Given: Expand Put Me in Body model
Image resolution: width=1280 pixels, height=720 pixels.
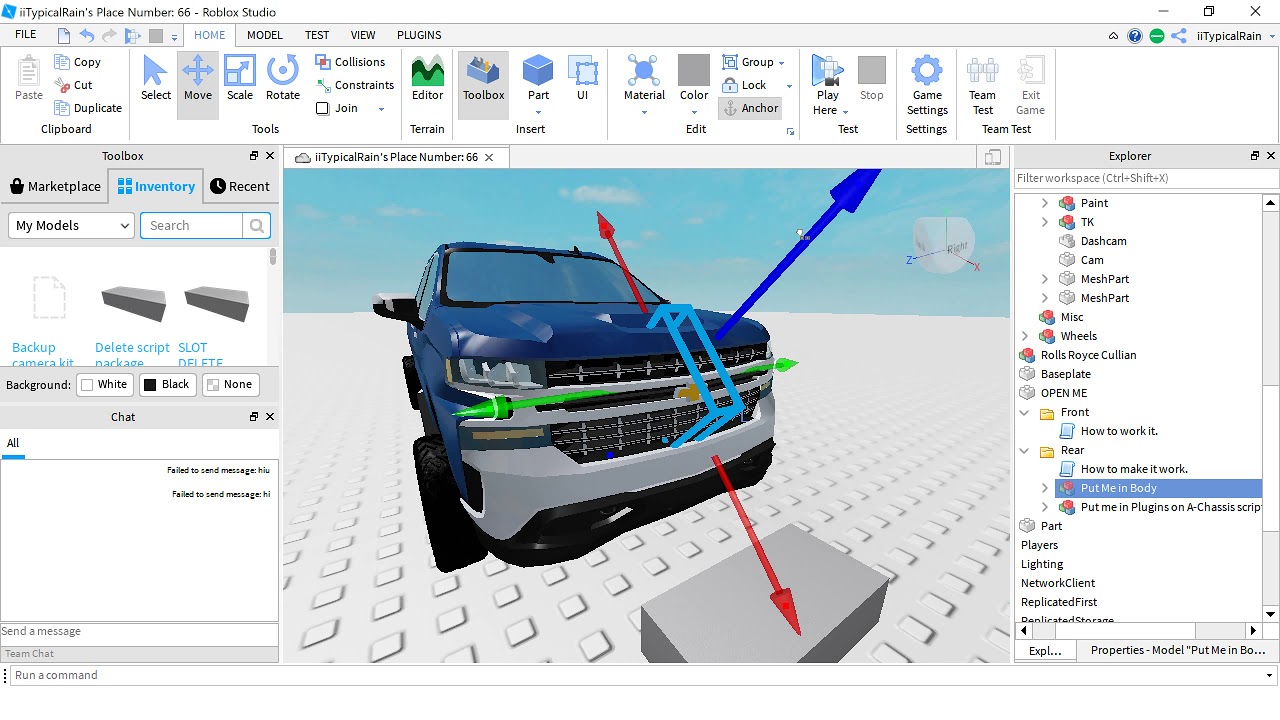Looking at the screenshot, I should coord(1045,488).
